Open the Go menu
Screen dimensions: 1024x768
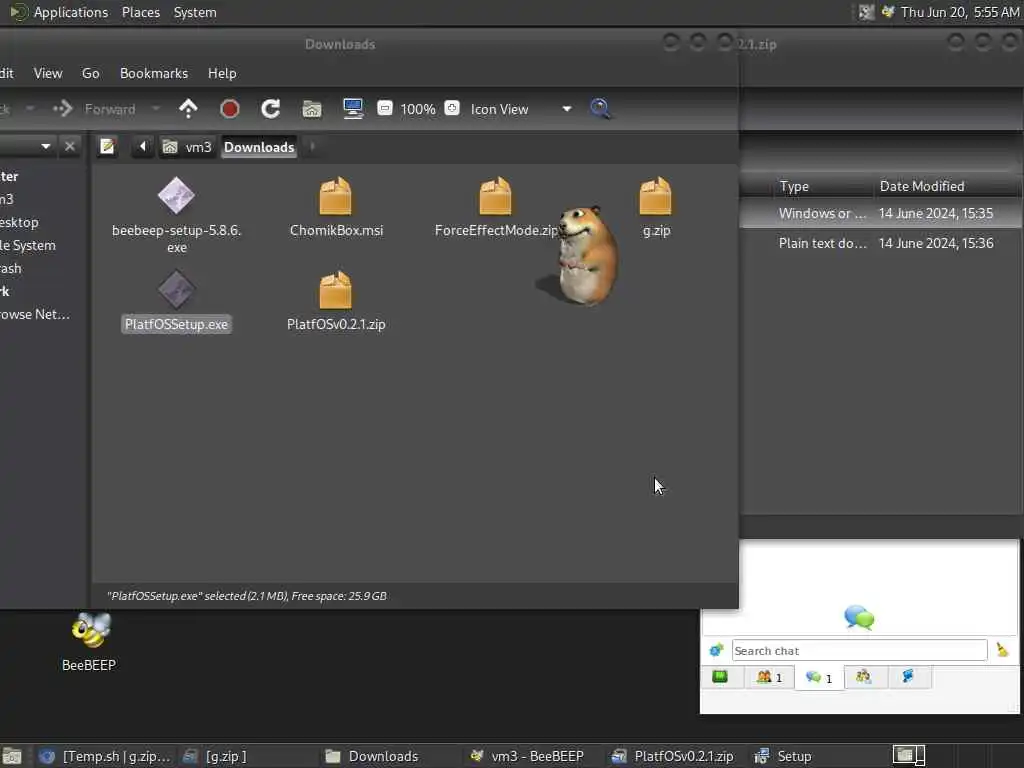[91, 73]
